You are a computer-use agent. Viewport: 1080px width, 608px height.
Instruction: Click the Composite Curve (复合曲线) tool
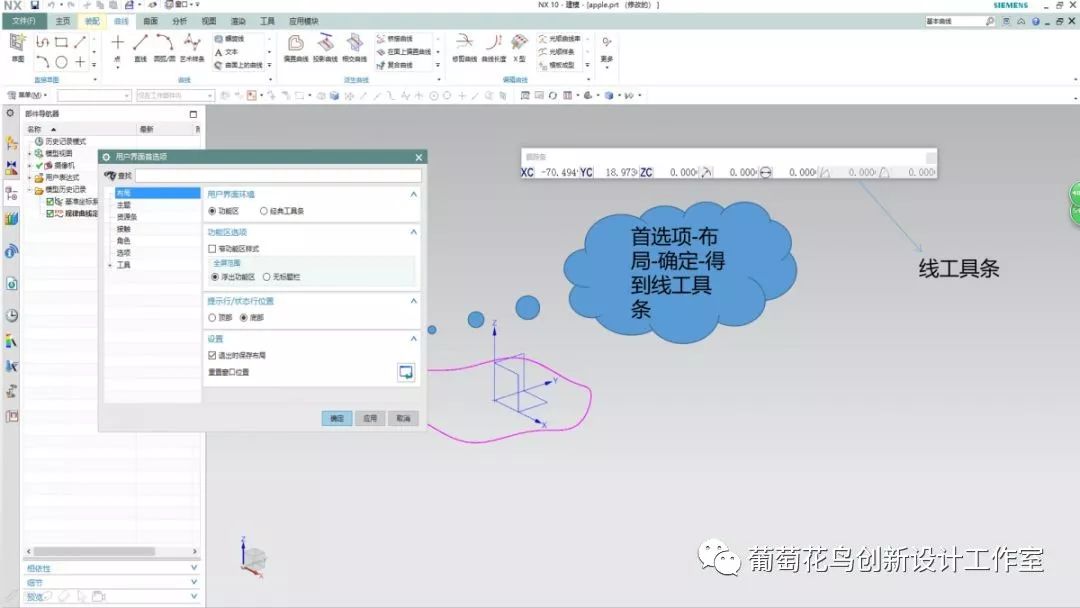click(395, 65)
